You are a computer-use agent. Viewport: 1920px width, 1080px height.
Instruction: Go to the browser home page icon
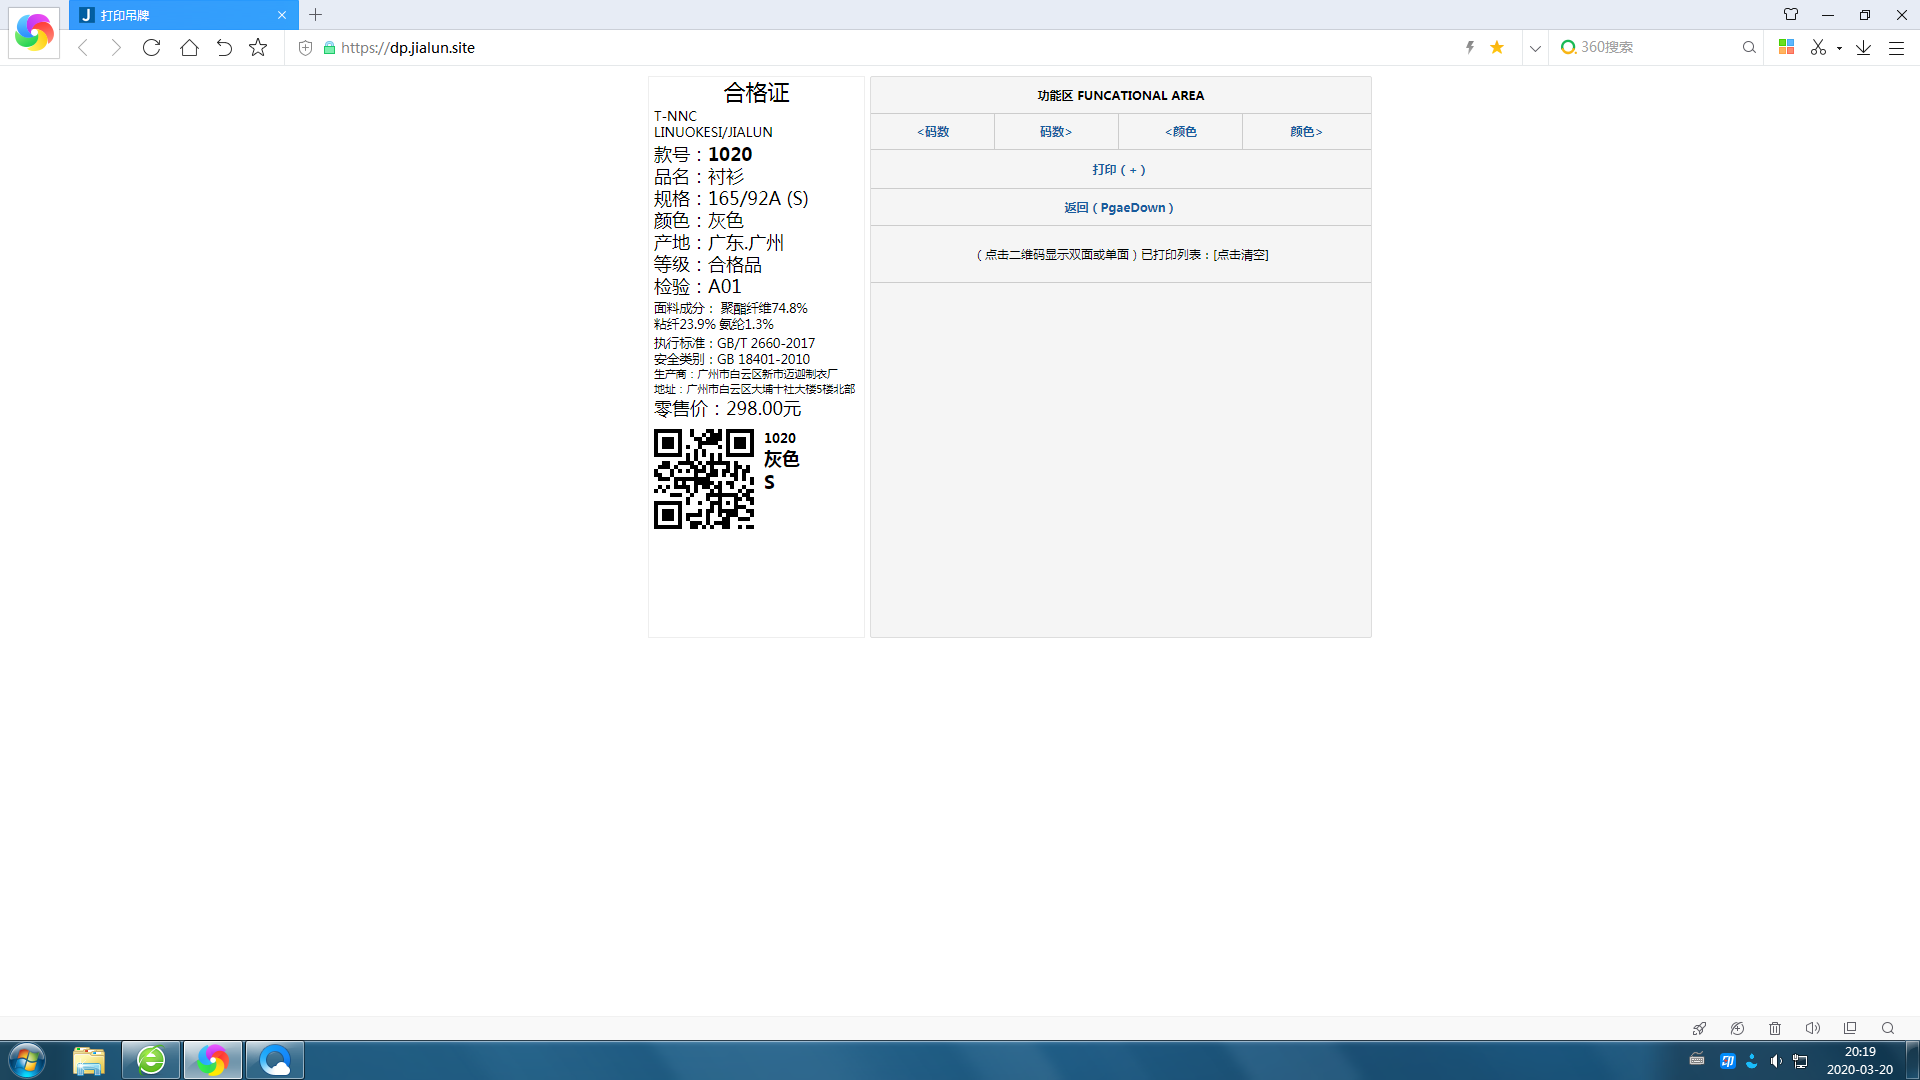189,47
